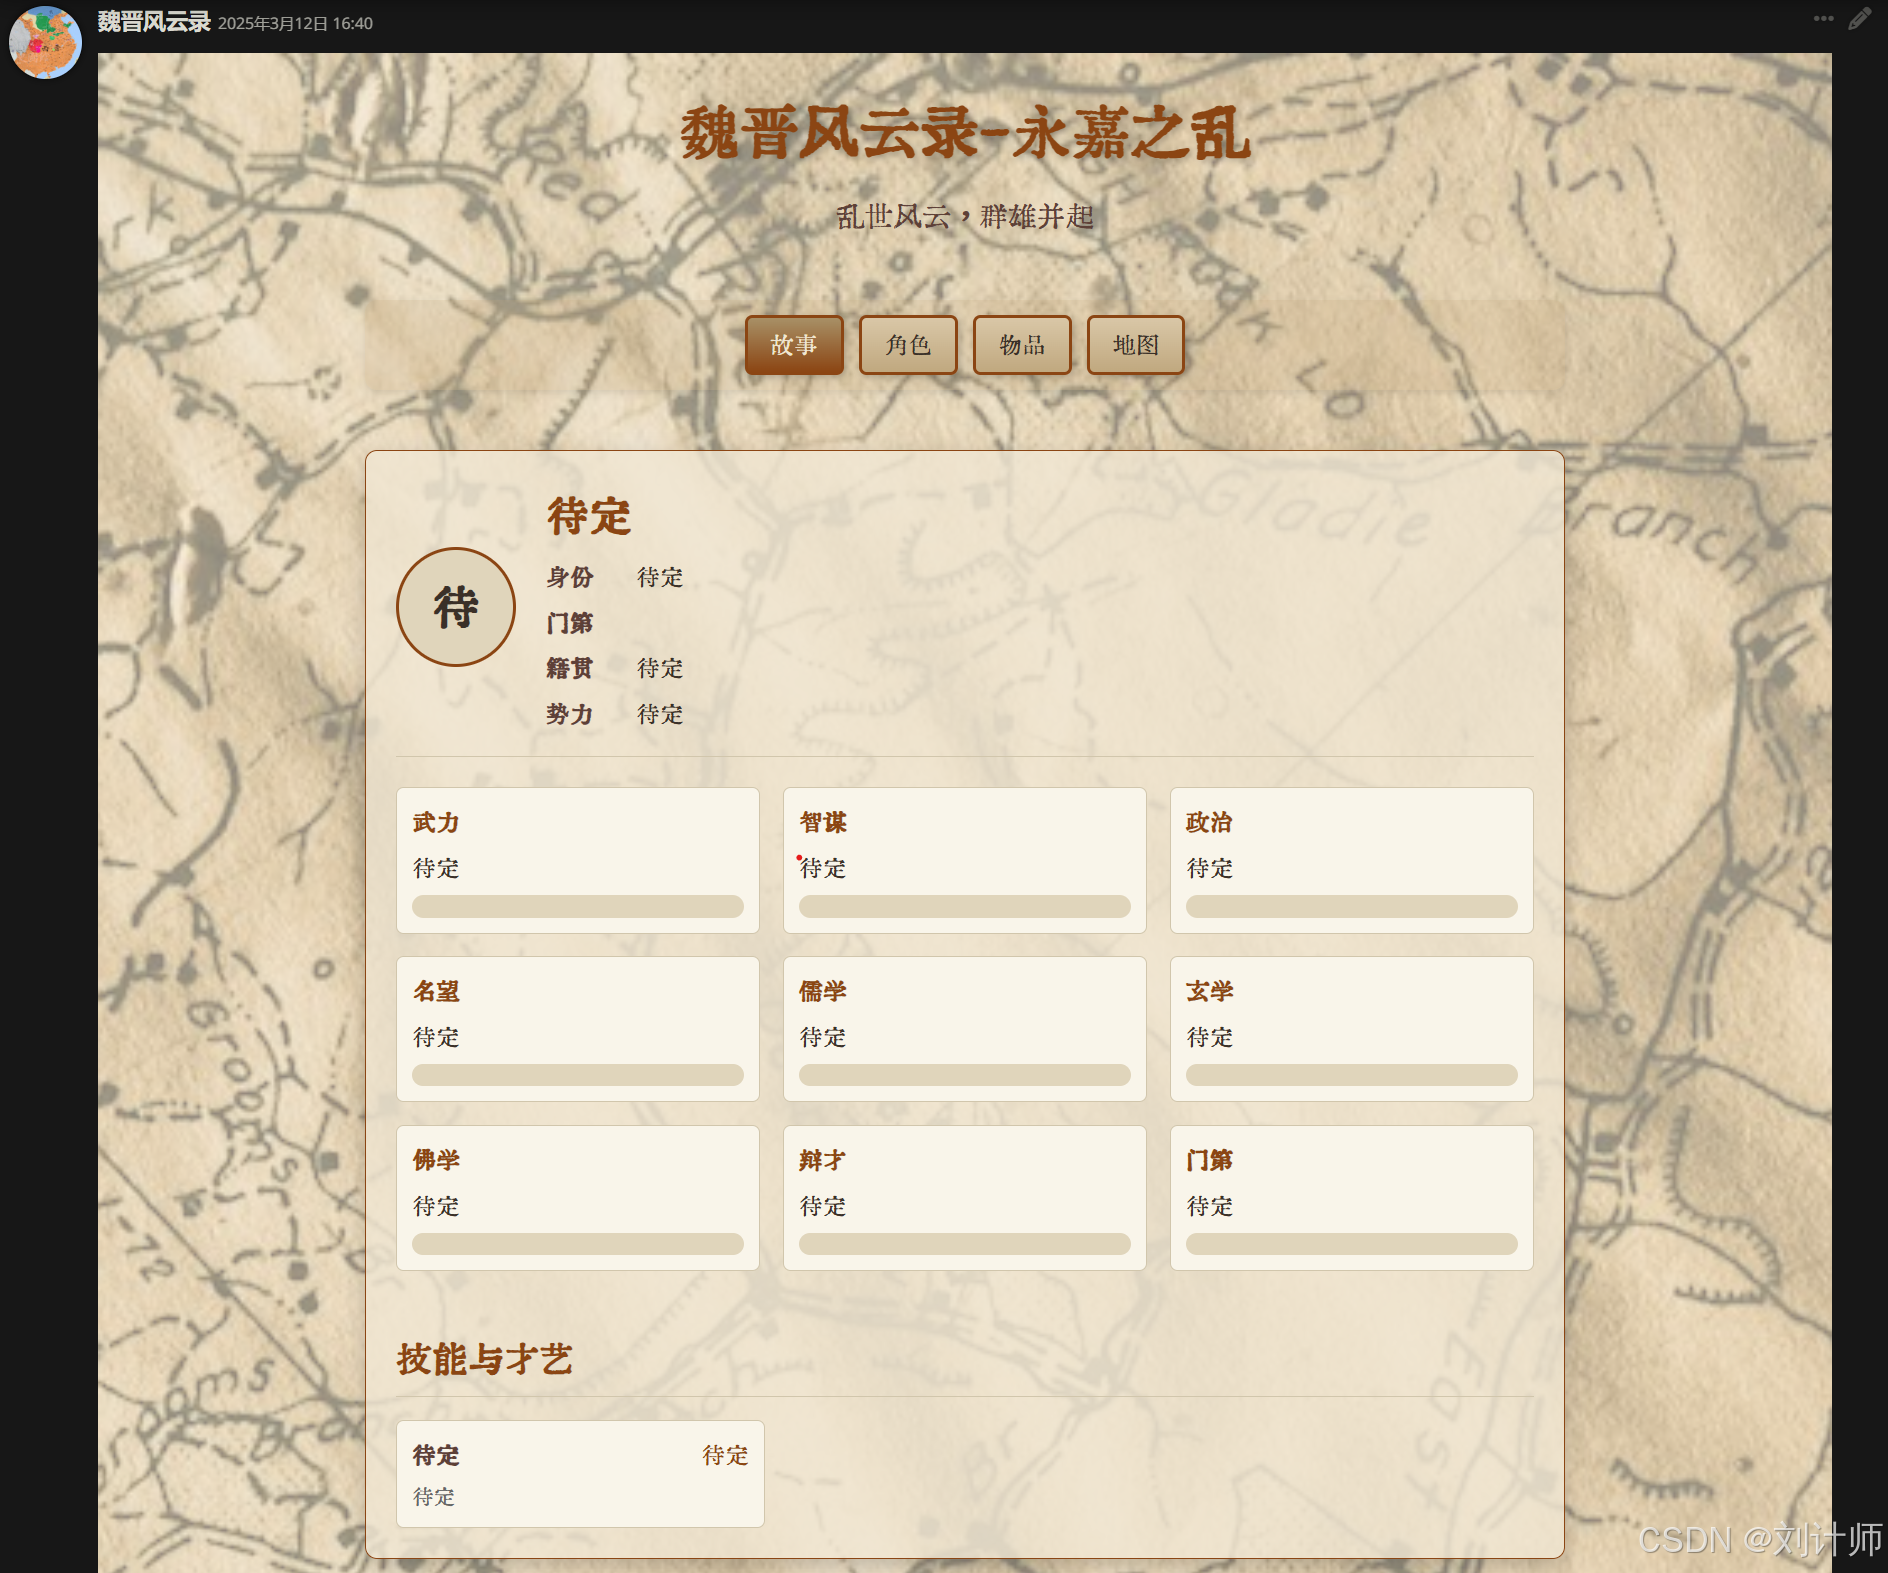
Task: Click the subtitle 乱世风云，群雄并起
Action: pos(965,217)
